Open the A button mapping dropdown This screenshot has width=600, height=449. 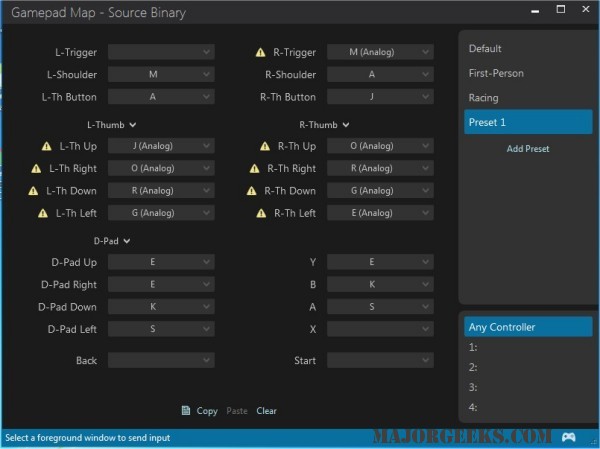380,307
